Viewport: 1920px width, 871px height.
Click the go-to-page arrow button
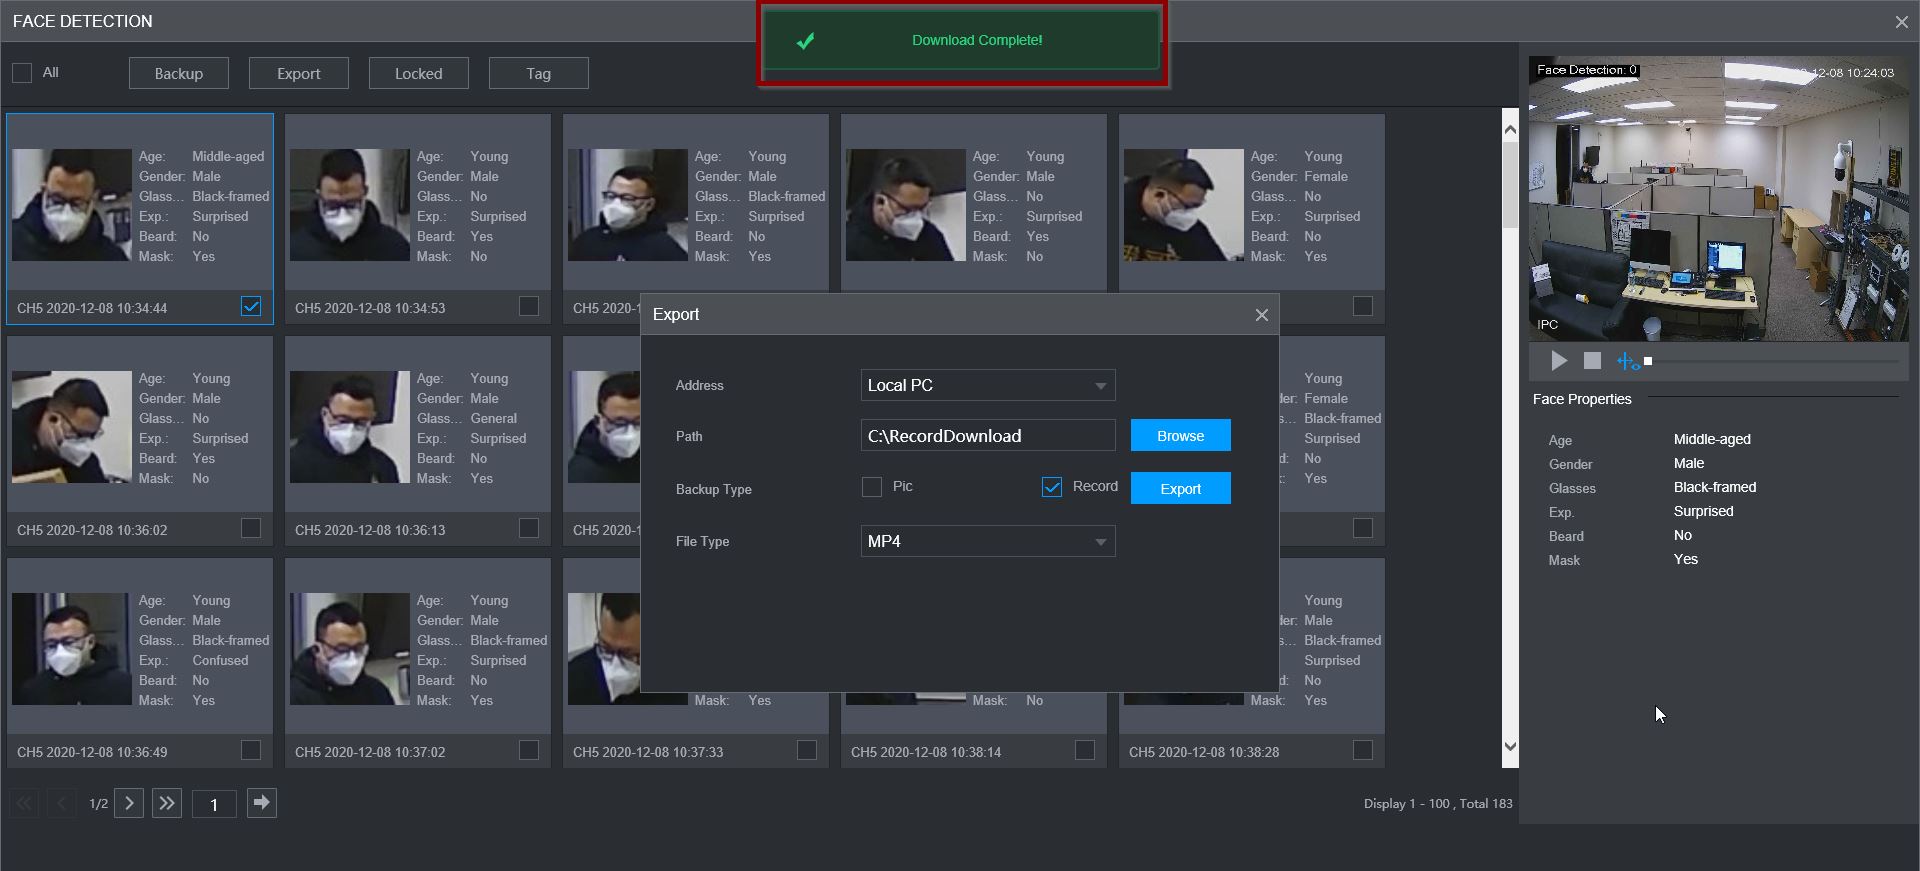coord(262,802)
